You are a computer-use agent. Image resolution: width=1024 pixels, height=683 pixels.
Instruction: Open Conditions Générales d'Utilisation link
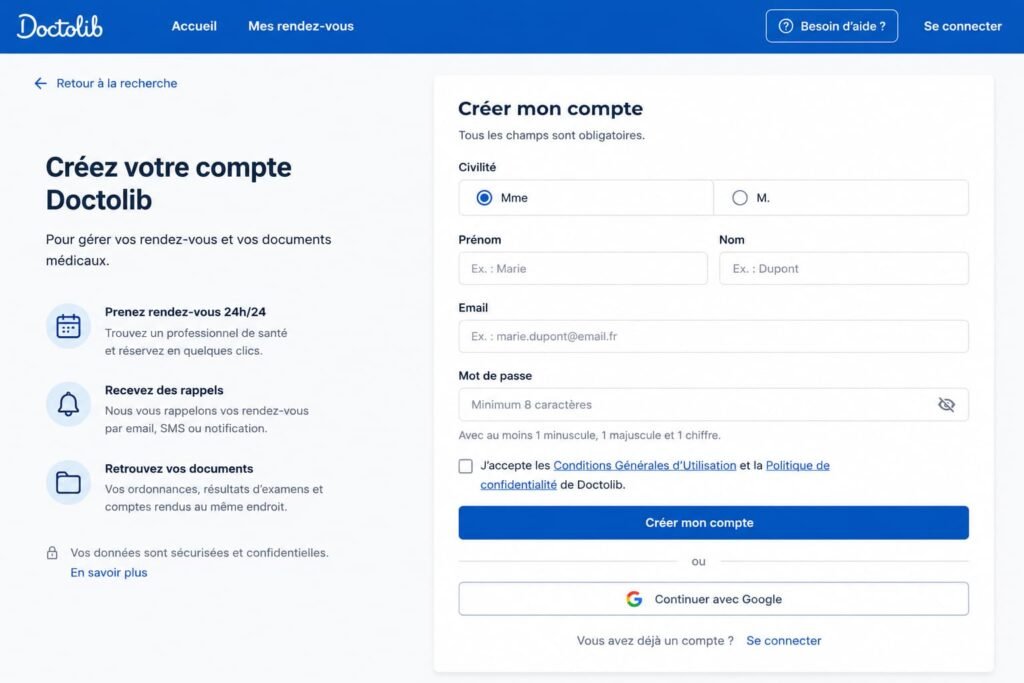(645, 466)
